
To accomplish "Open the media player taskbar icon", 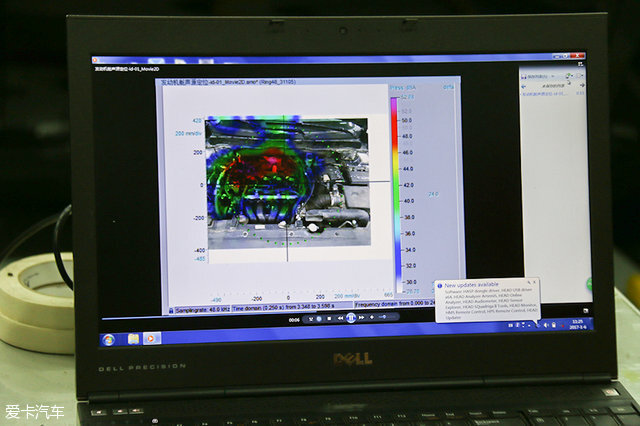I will click(152, 338).
